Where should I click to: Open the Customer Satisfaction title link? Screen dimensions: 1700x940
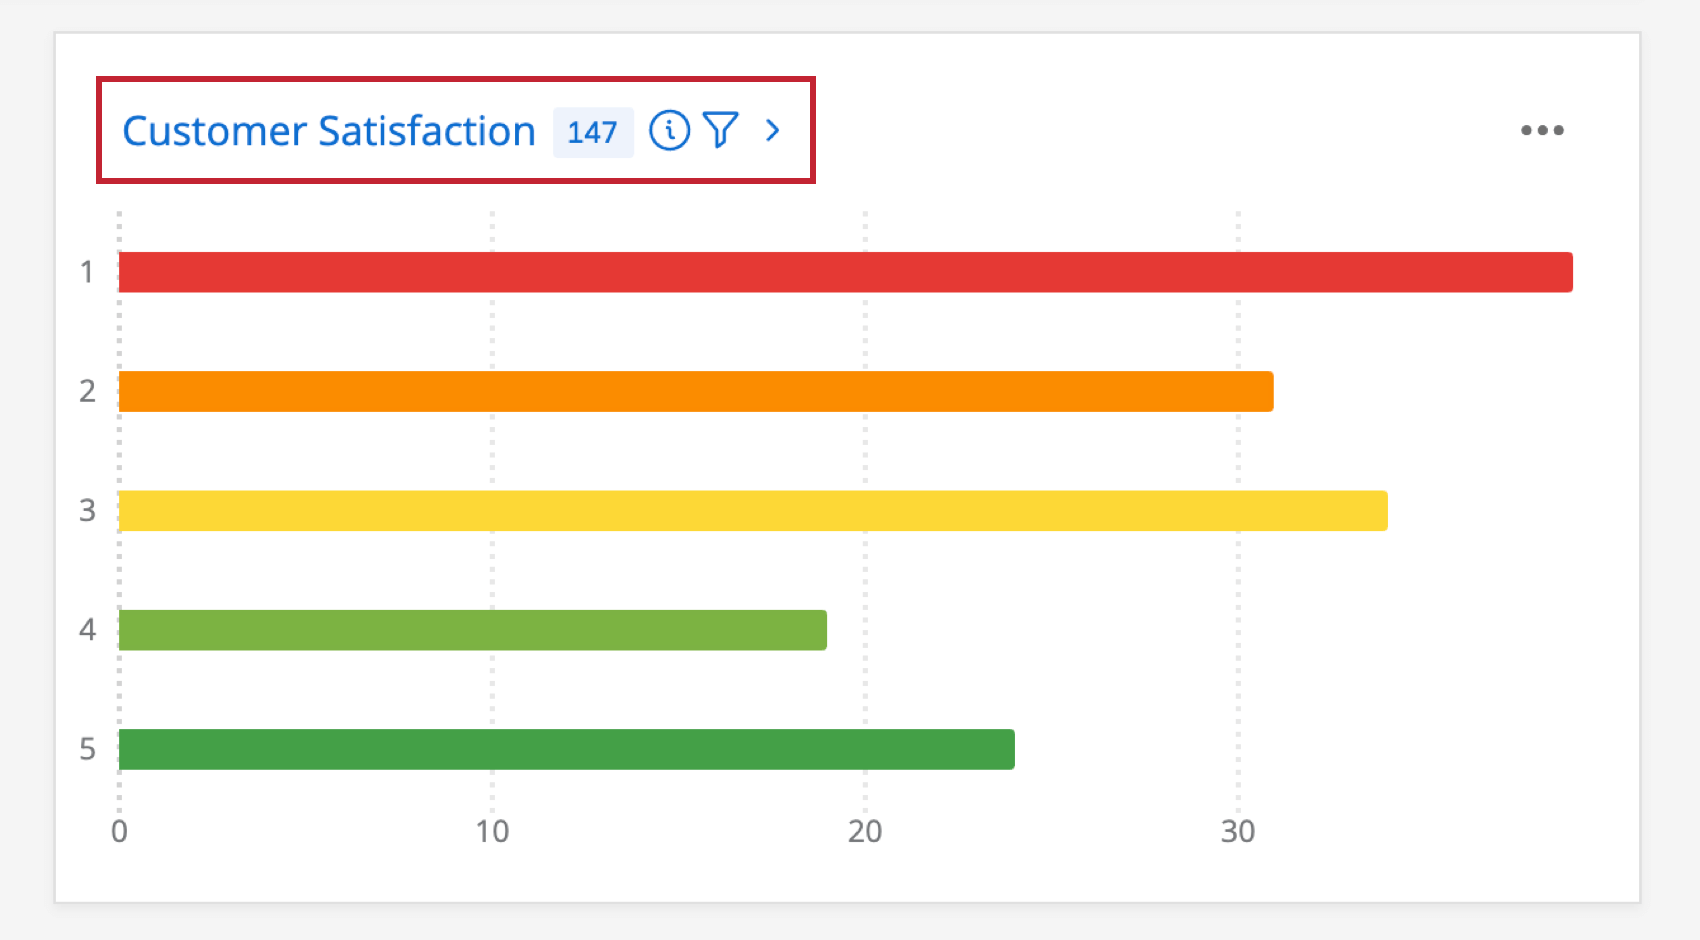tap(330, 130)
